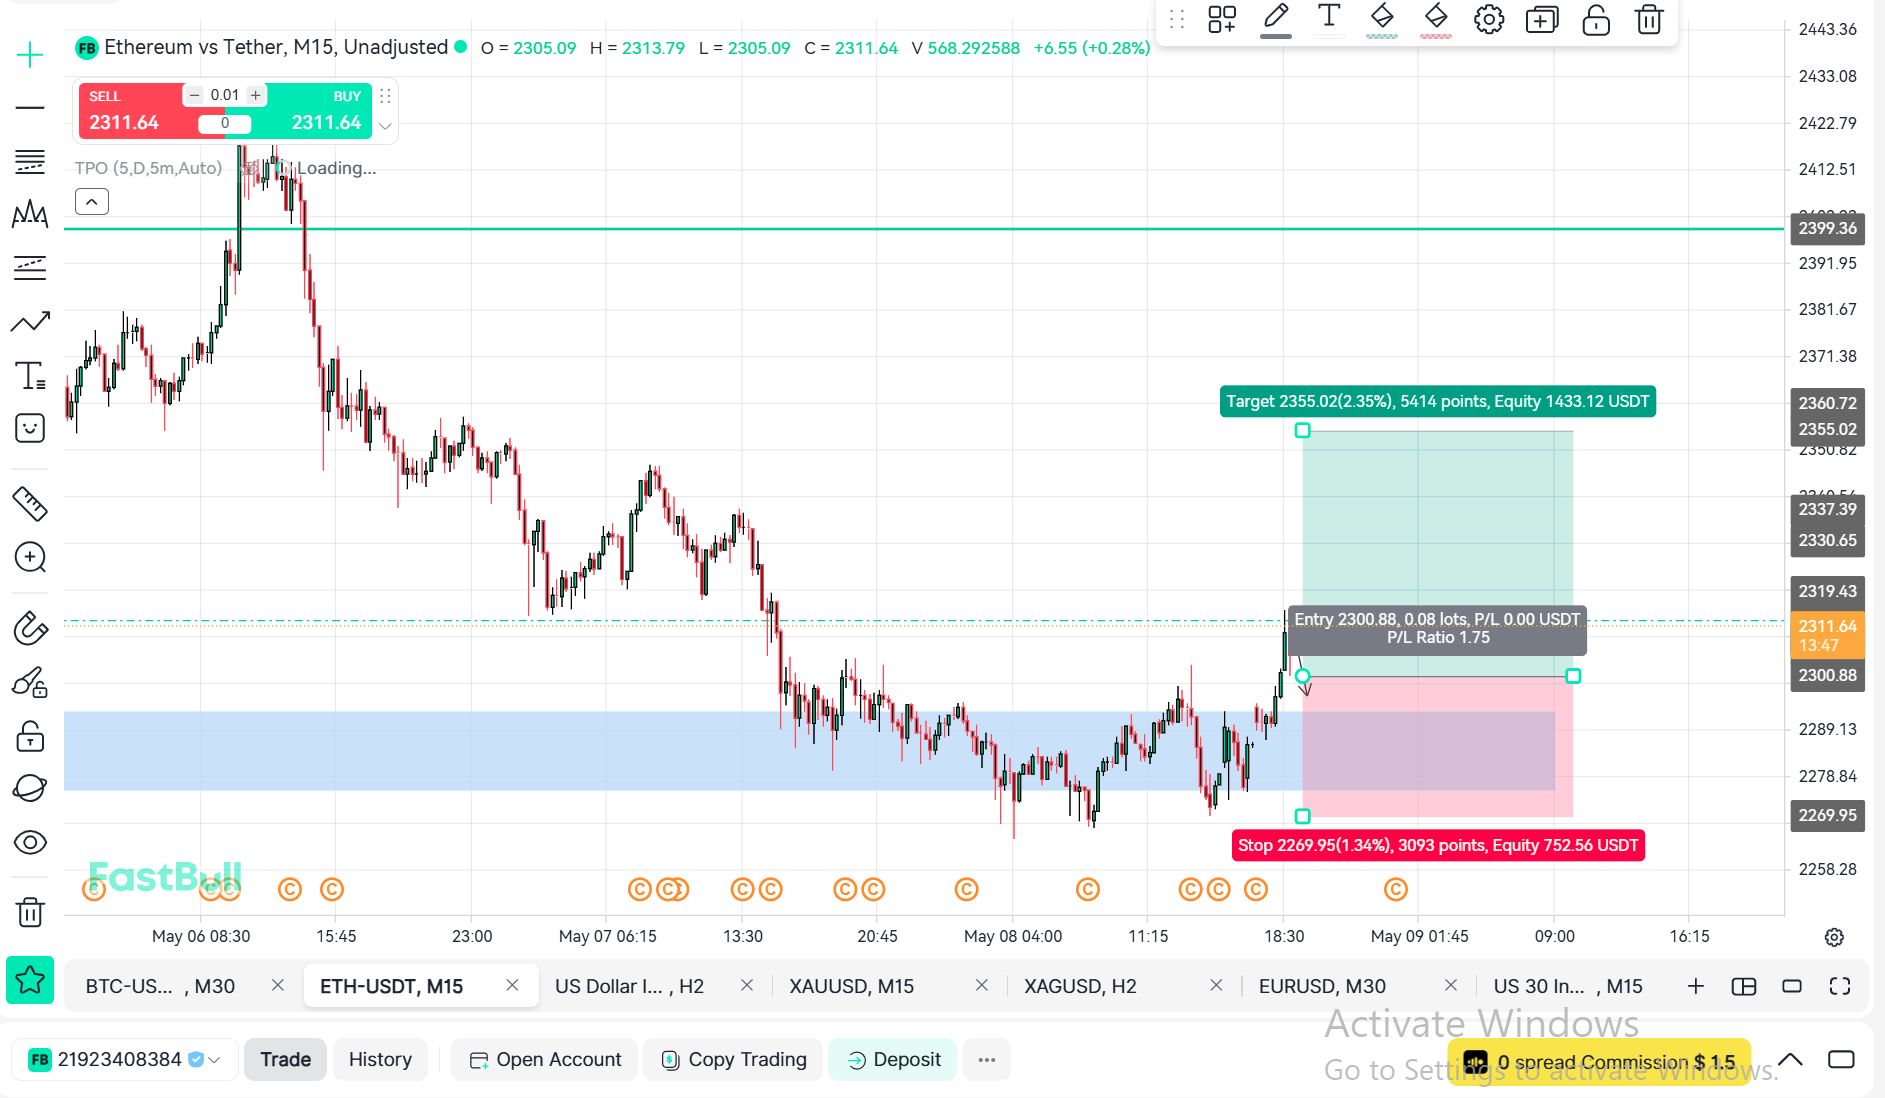This screenshot has height=1098, width=1885.
Task: Expand the bottom panel chevron
Action: (x=1790, y=1060)
